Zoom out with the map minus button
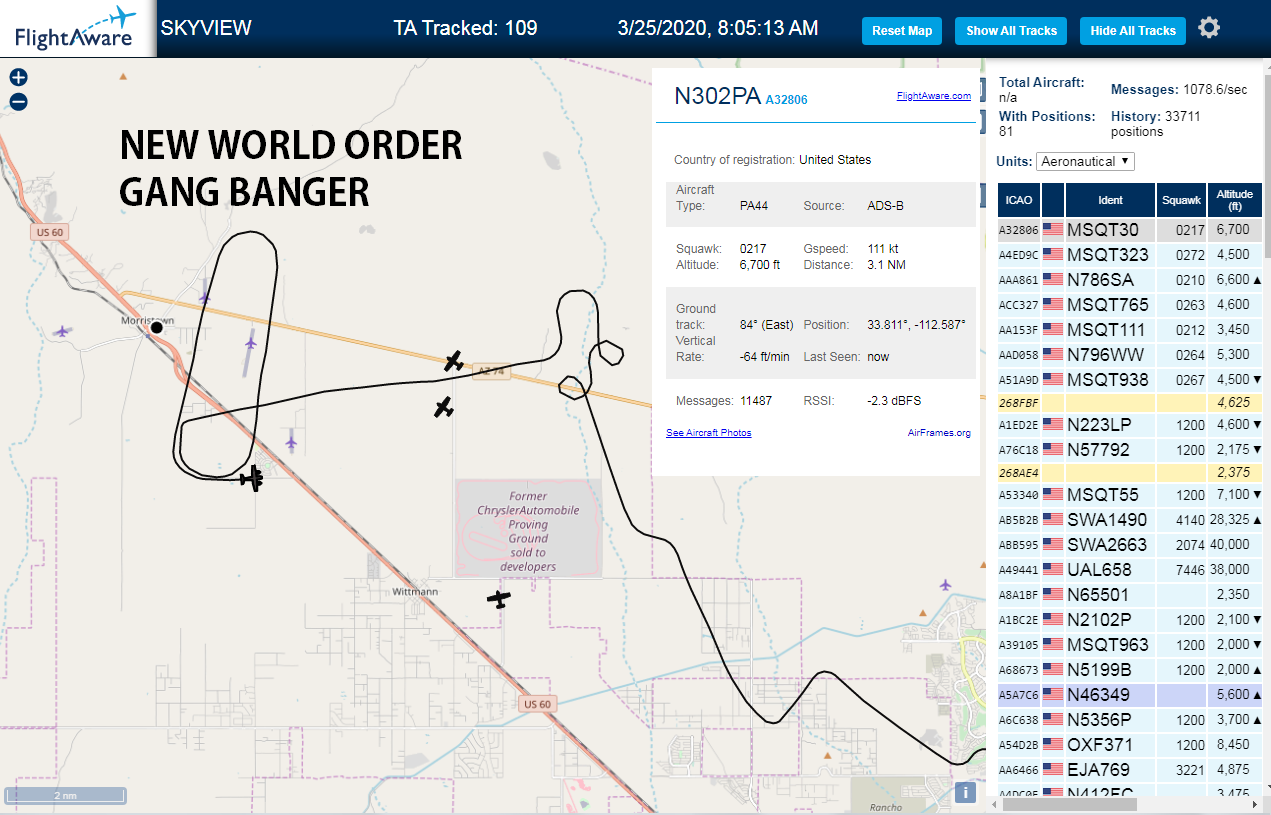Viewport: 1271px width, 815px height. point(18,101)
